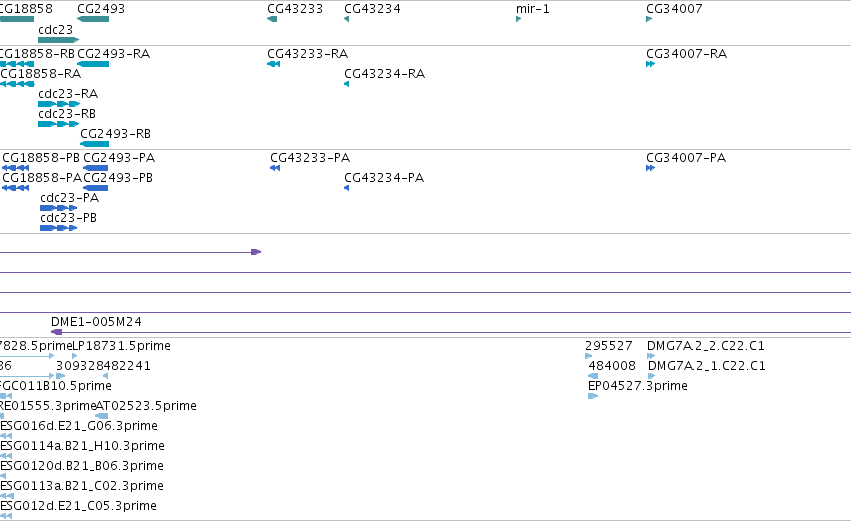
Task: Open the ESG016d.E21_G06.3prime EST
Action: coord(6,436)
